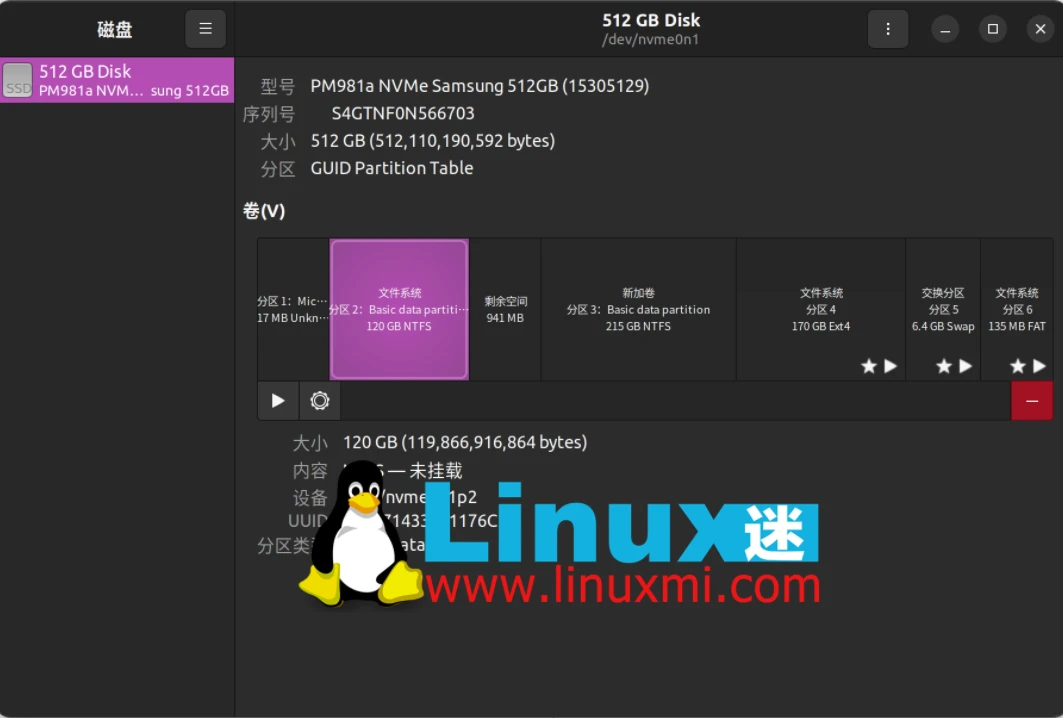
Task: Click the star icon on 6.4 GB Swap partition
Action: (x=943, y=366)
